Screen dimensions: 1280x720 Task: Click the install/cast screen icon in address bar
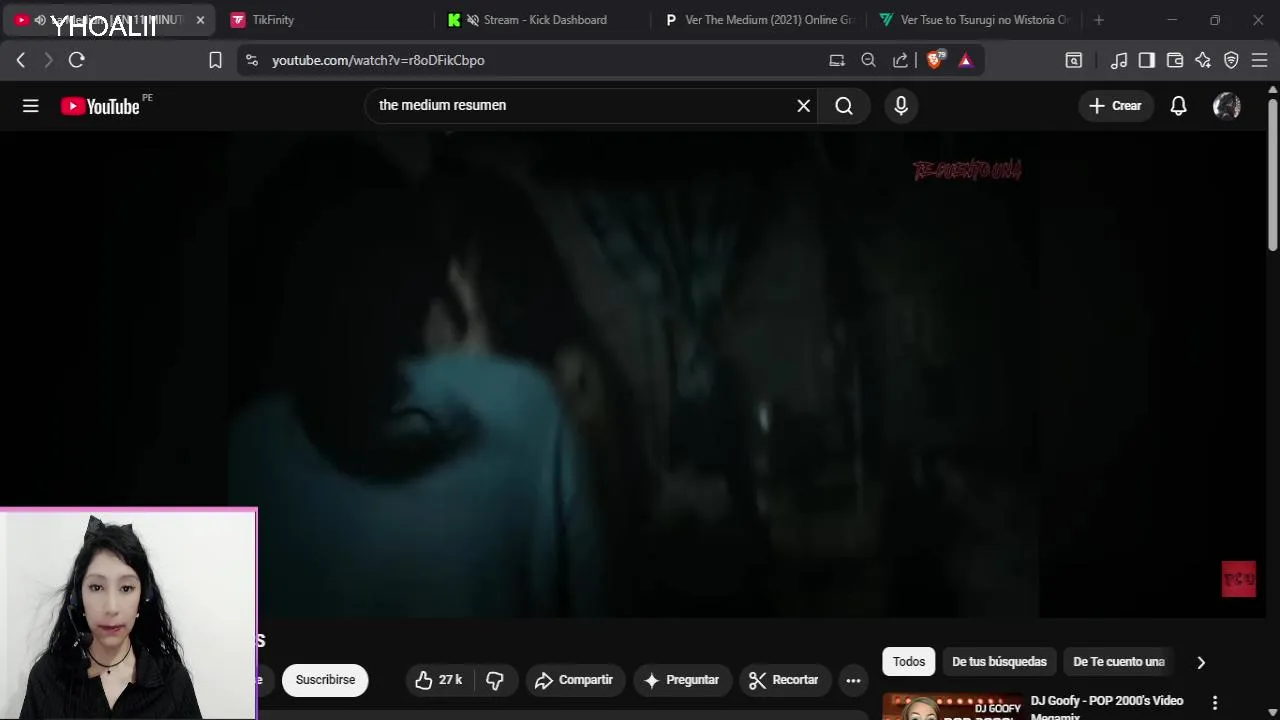pyautogui.click(x=837, y=60)
